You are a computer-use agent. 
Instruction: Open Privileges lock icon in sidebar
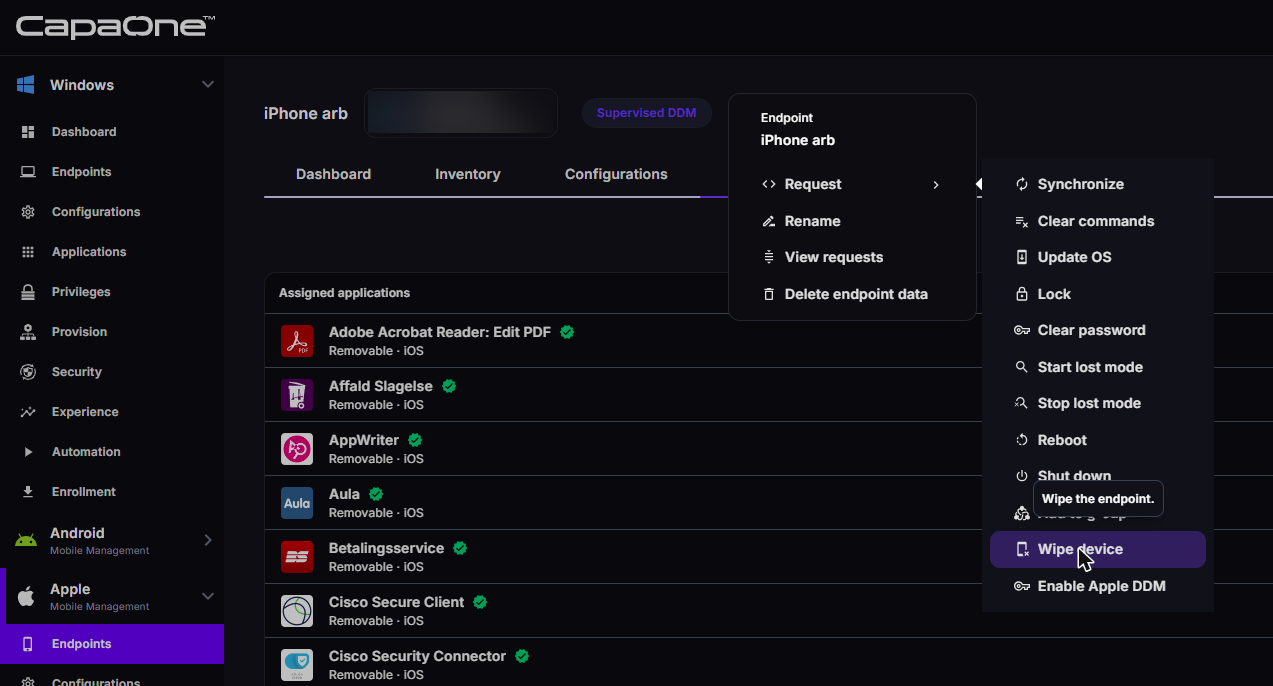tap(28, 292)
